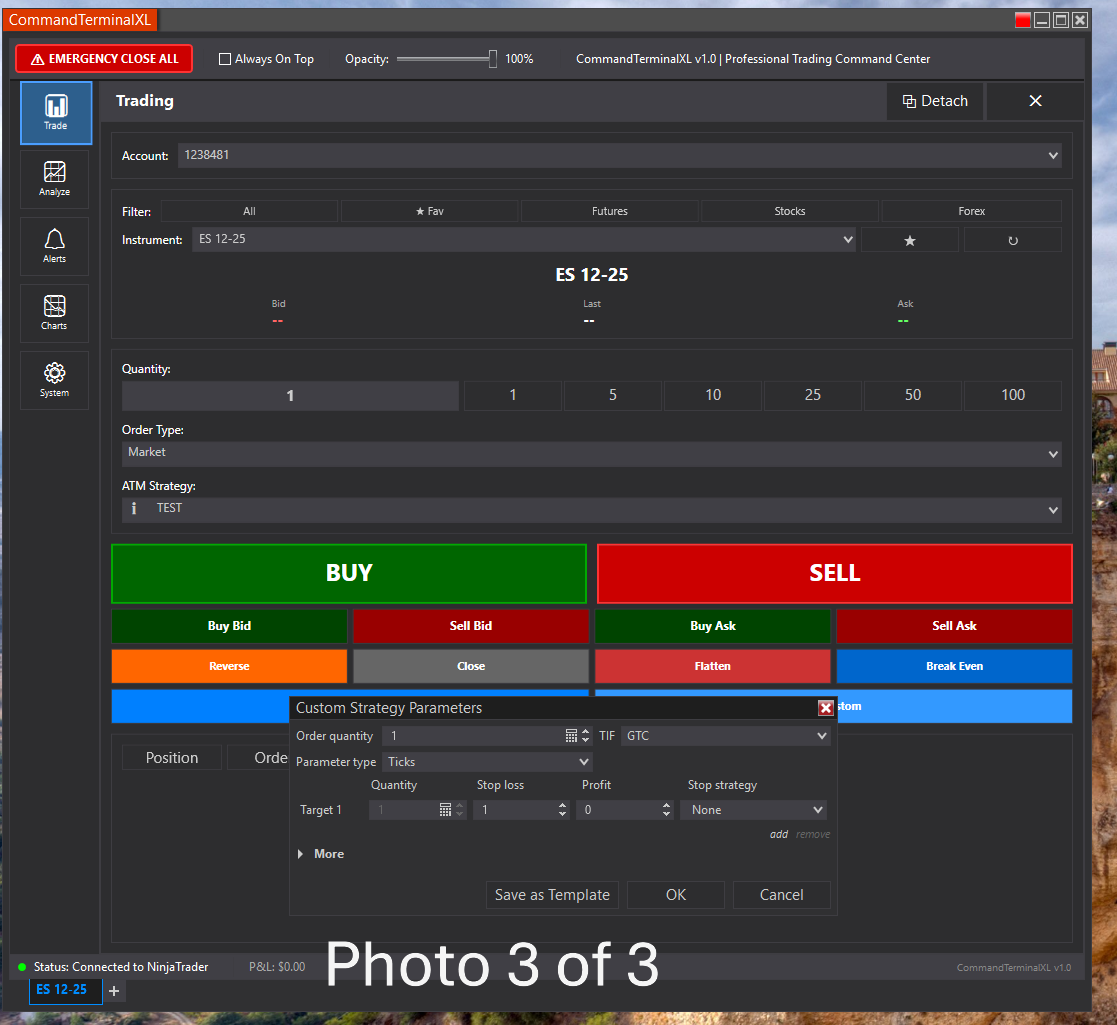Click the green BUY button
The image size is (1117, 1025).
pyautogui.click(x=348, y=573)
